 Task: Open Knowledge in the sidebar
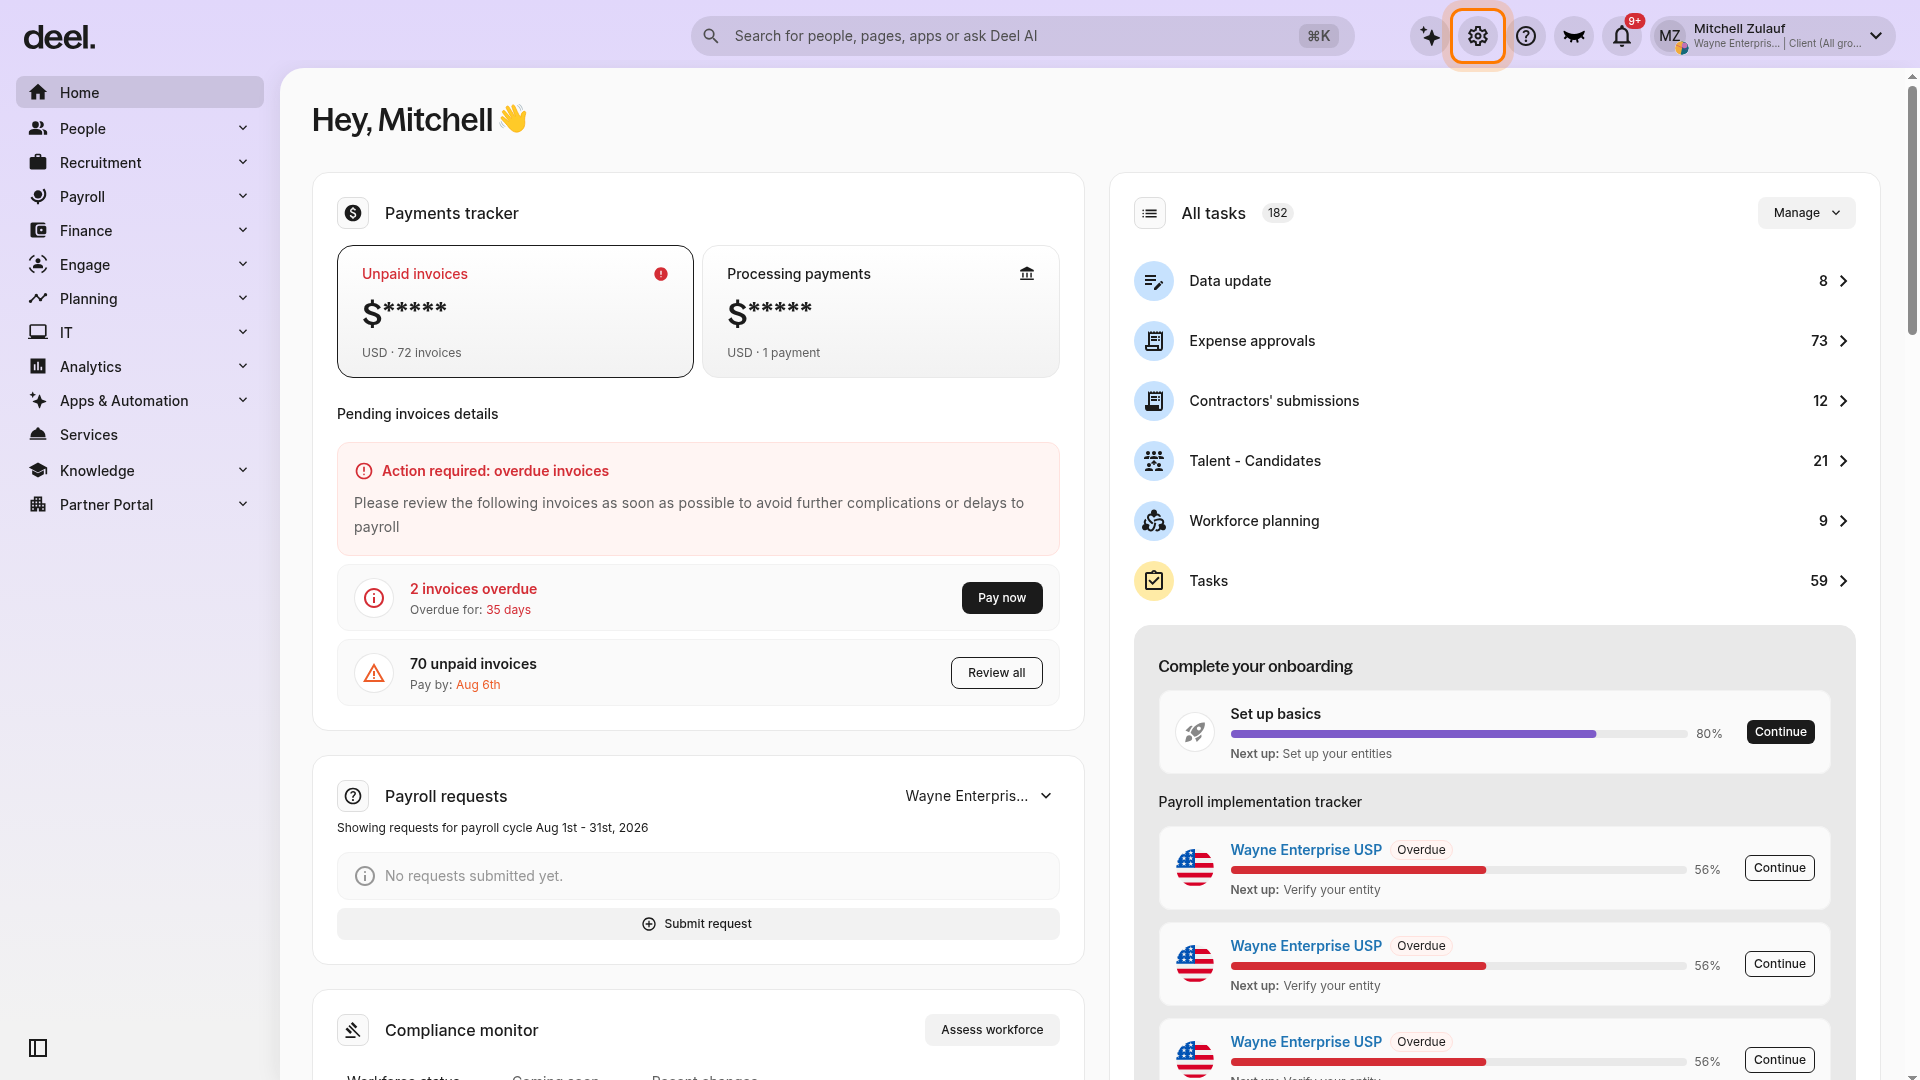(140, 470)
